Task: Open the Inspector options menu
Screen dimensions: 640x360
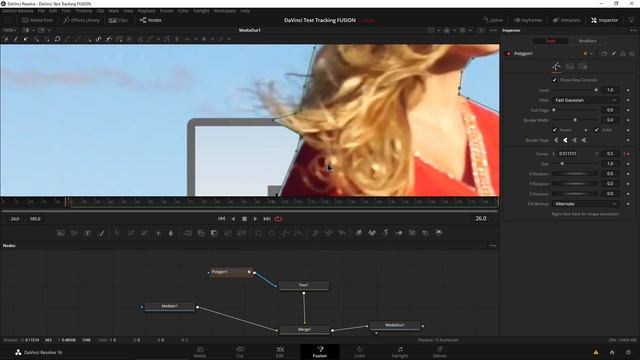Action: click(x=633, y=30)
